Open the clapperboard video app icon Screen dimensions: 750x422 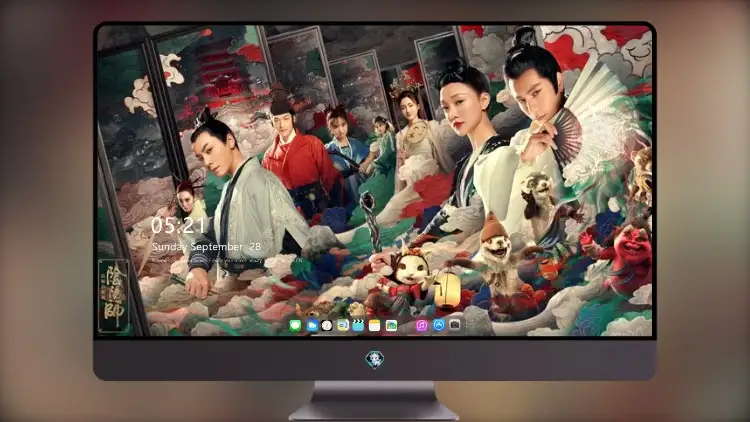[358, 326]
